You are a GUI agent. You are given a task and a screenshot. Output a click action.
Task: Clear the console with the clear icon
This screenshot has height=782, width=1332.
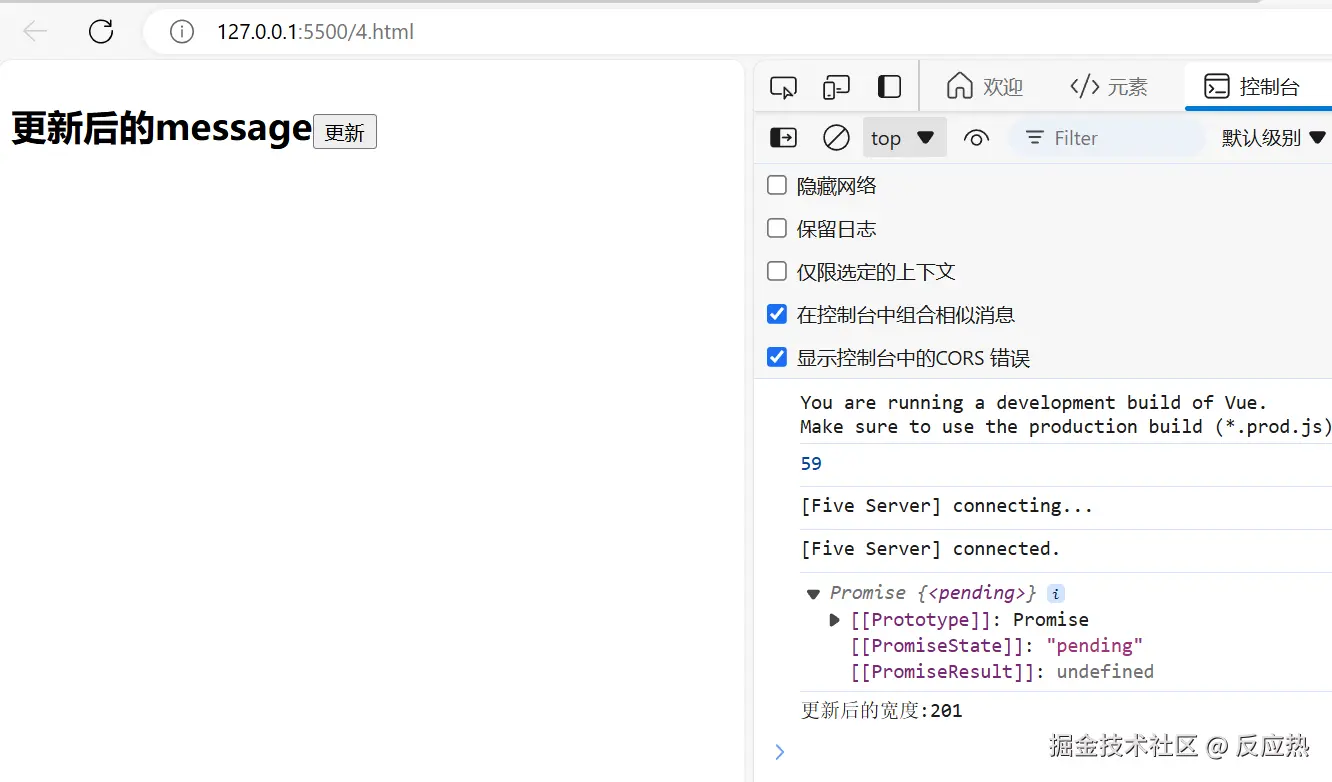click(x=836, y=138)
